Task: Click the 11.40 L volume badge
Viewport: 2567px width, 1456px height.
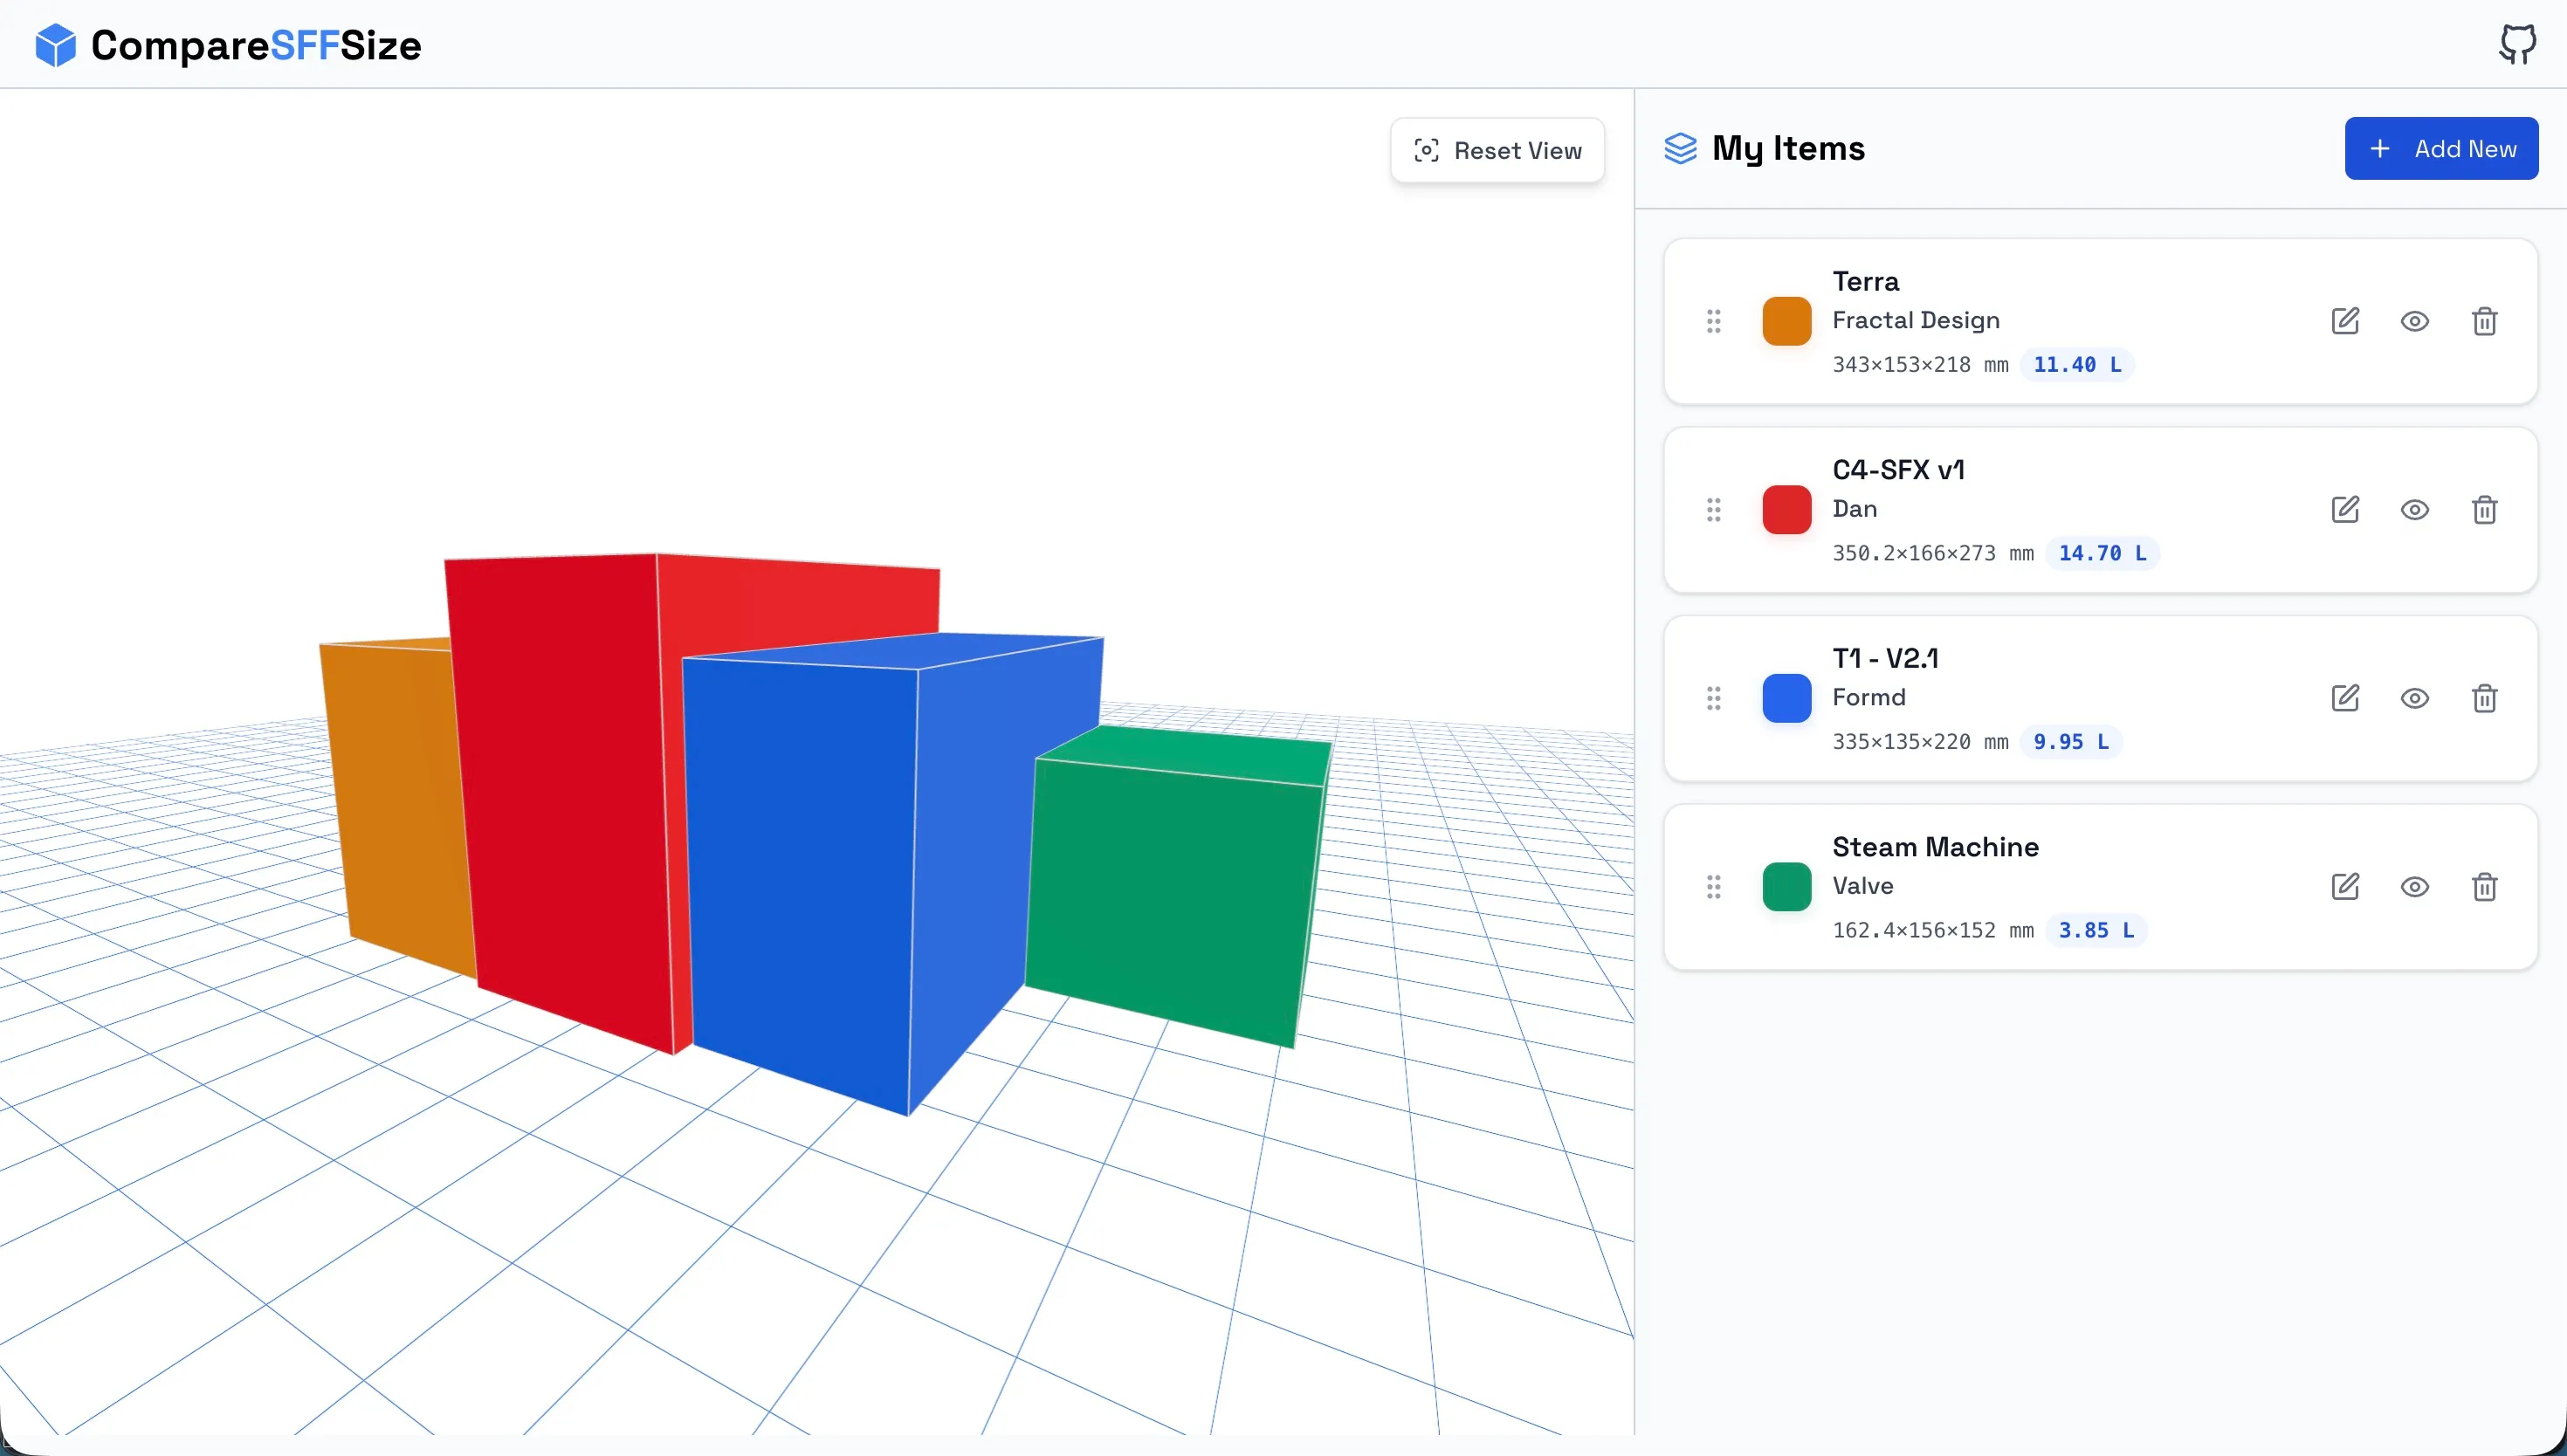Action: click(2077, 365)
